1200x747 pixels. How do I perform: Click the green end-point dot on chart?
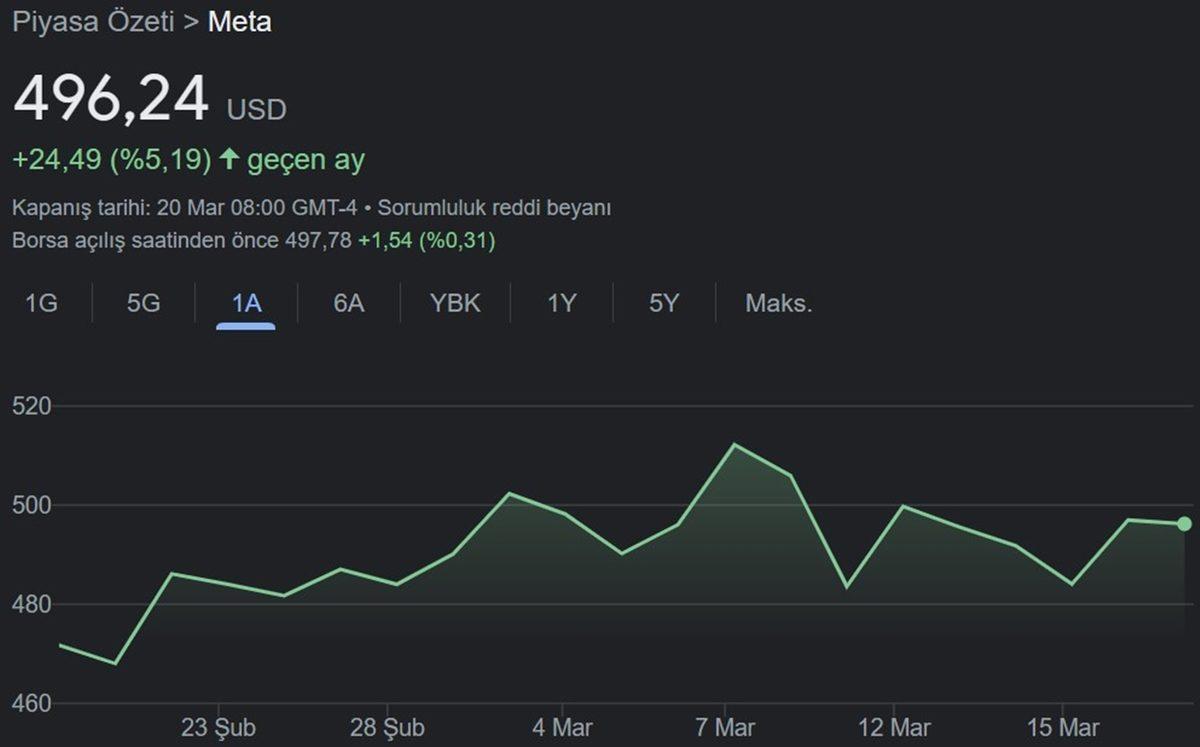[1184, 524]
